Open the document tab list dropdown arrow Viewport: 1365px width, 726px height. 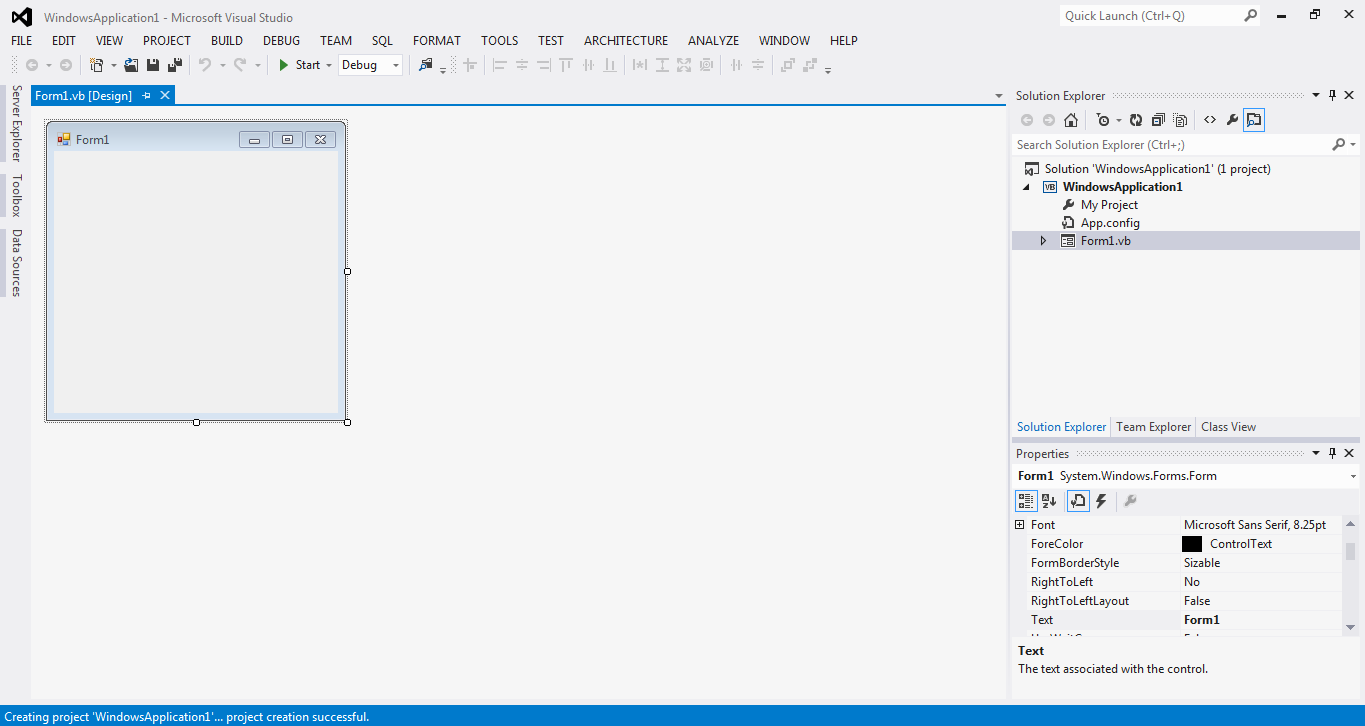998,96
